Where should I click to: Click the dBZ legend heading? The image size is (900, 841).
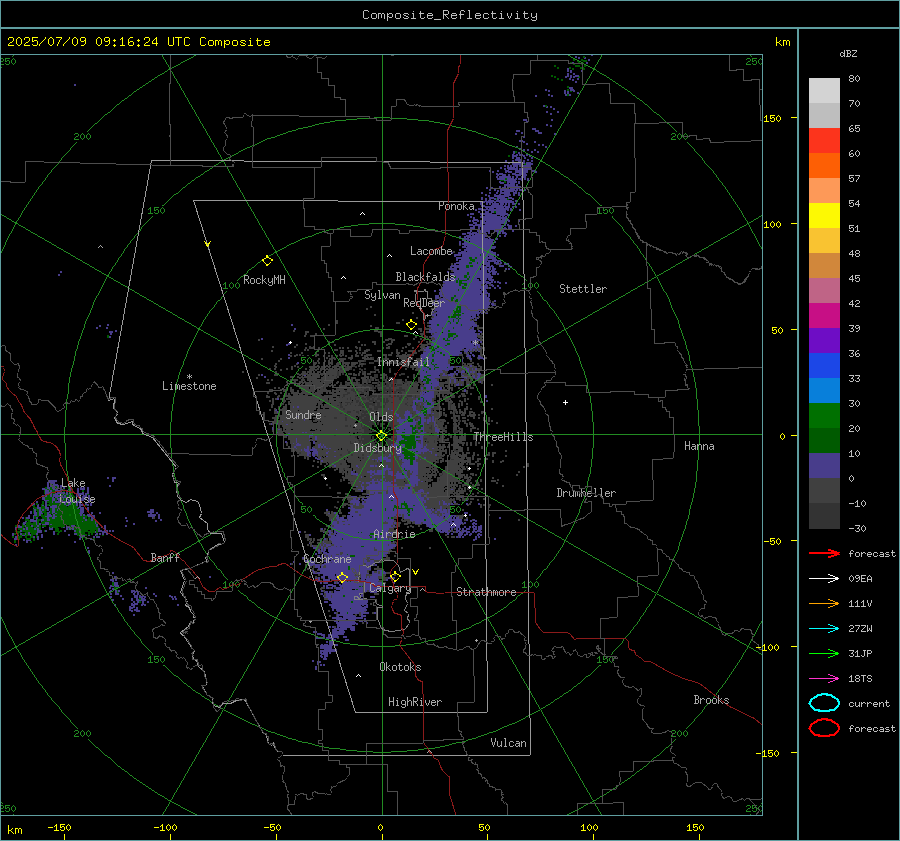848,54
